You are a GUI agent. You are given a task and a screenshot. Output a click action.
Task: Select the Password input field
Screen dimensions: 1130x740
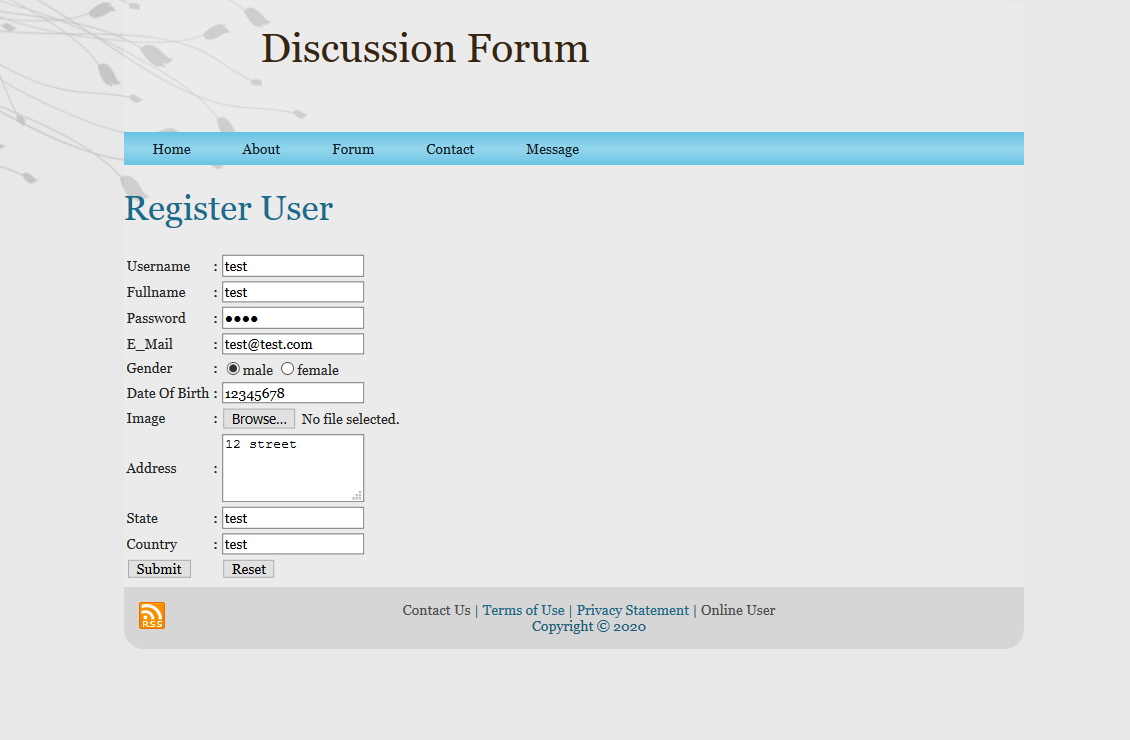pyautogui.click(x=292, y=317)
